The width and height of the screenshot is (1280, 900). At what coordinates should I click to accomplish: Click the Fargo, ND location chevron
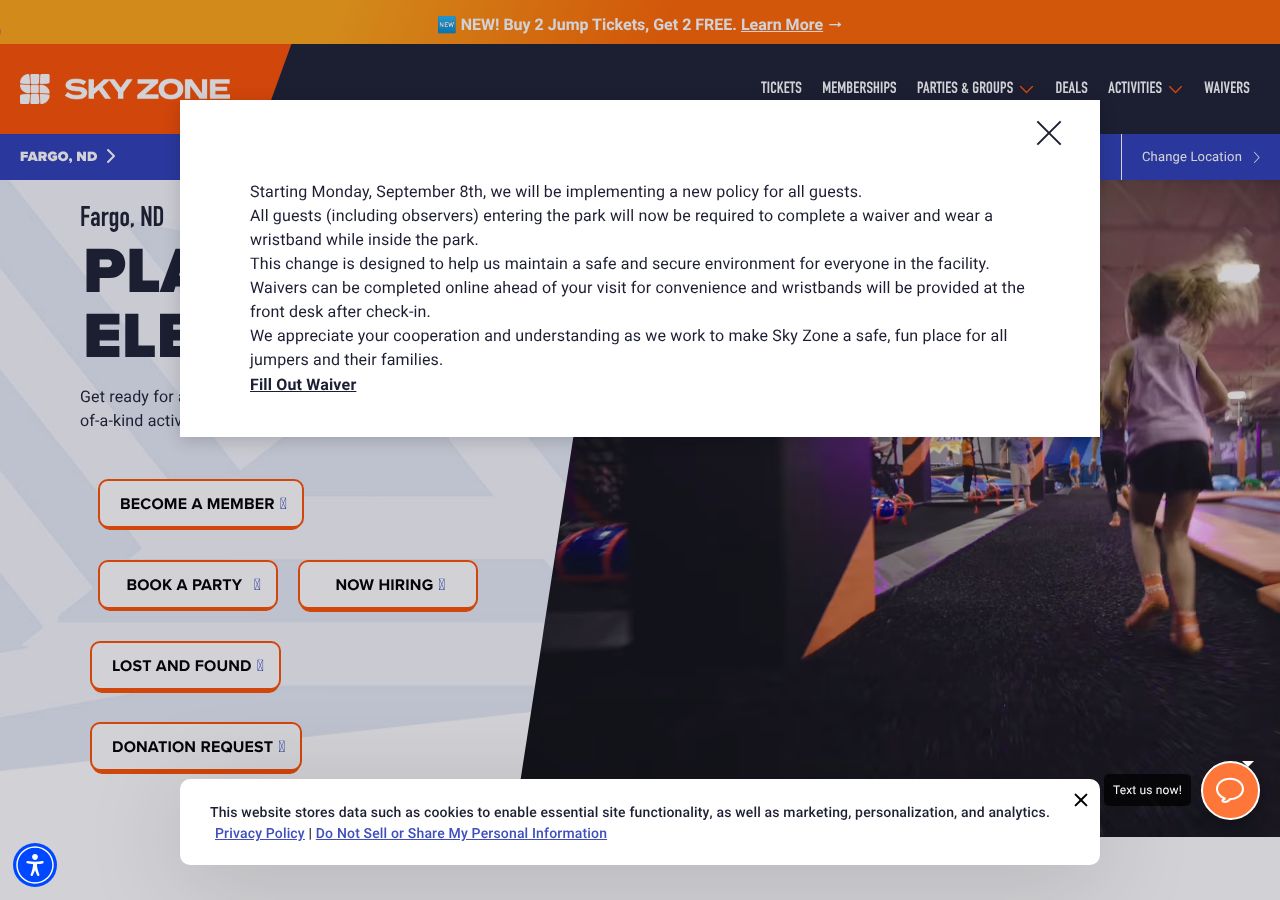[x=111, y=156]
